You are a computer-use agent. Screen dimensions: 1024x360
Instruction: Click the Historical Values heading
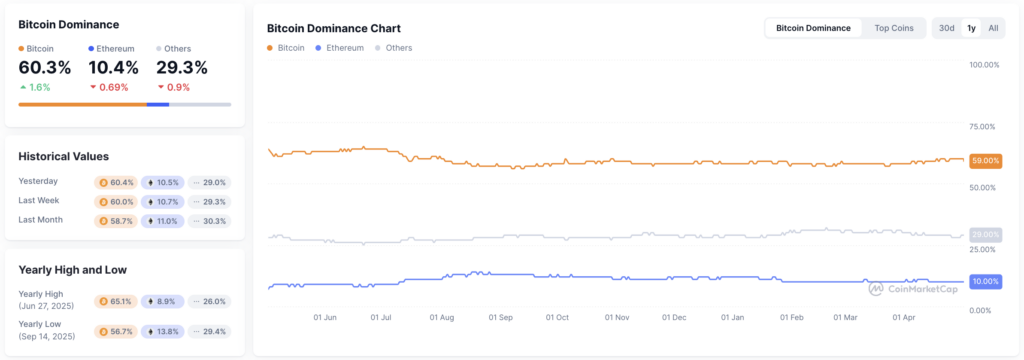(x=63, y=156)
